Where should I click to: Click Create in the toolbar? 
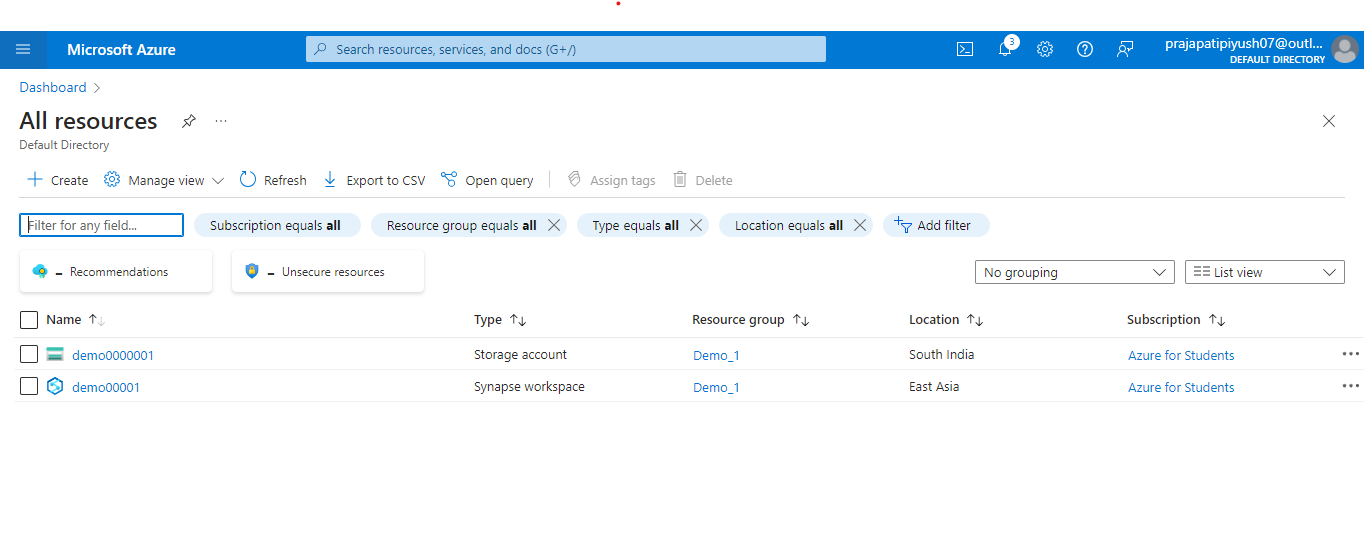58,180
